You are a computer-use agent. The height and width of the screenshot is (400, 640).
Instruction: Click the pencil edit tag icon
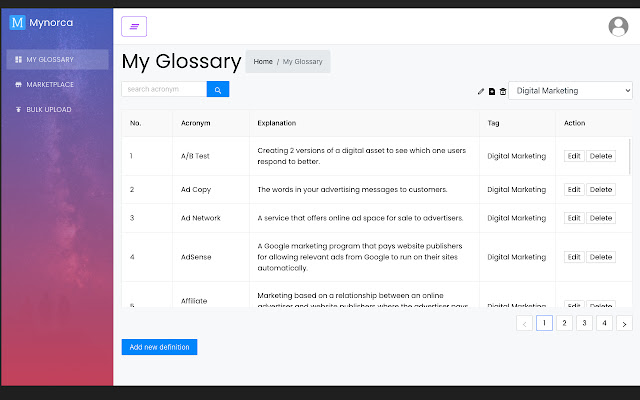(x=481, y=91)
